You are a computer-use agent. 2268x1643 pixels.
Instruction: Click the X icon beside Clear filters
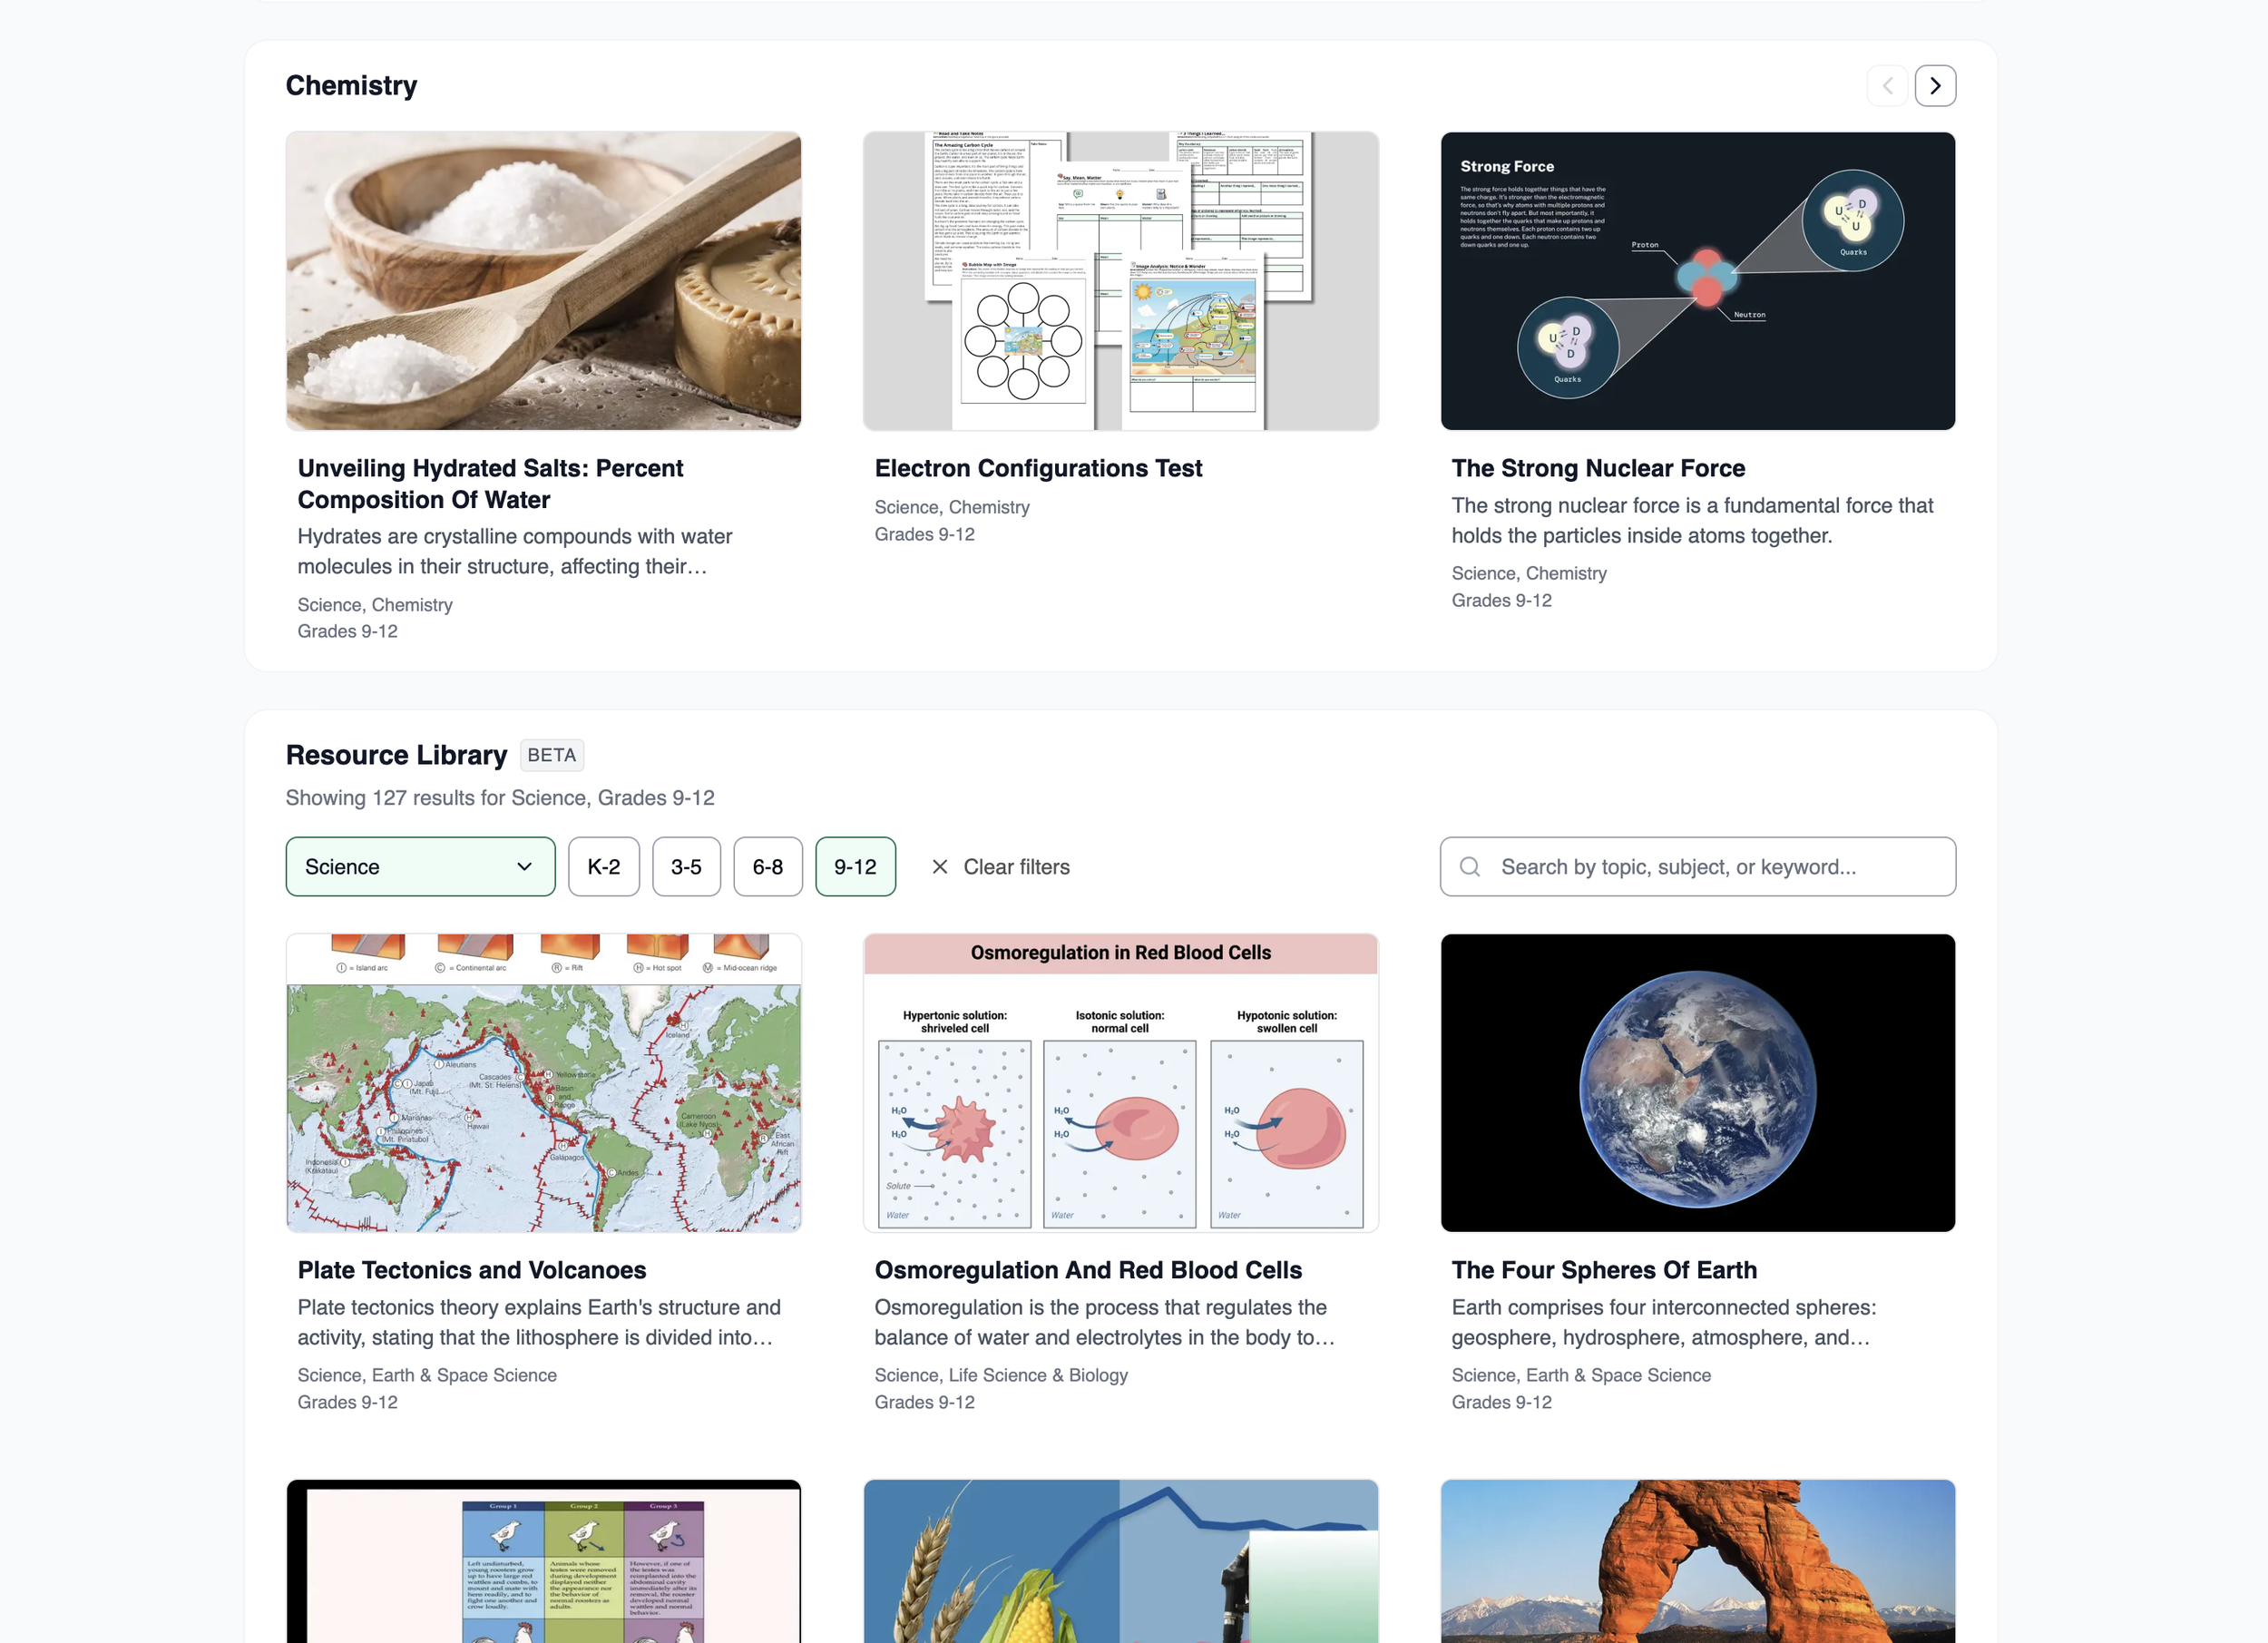click(x=939, y=867)
